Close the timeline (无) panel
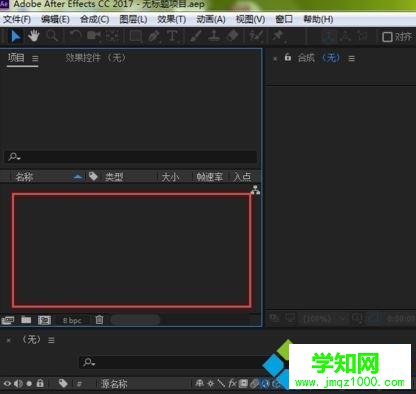Viewport: 416px width, 394px height. point(9,340)
